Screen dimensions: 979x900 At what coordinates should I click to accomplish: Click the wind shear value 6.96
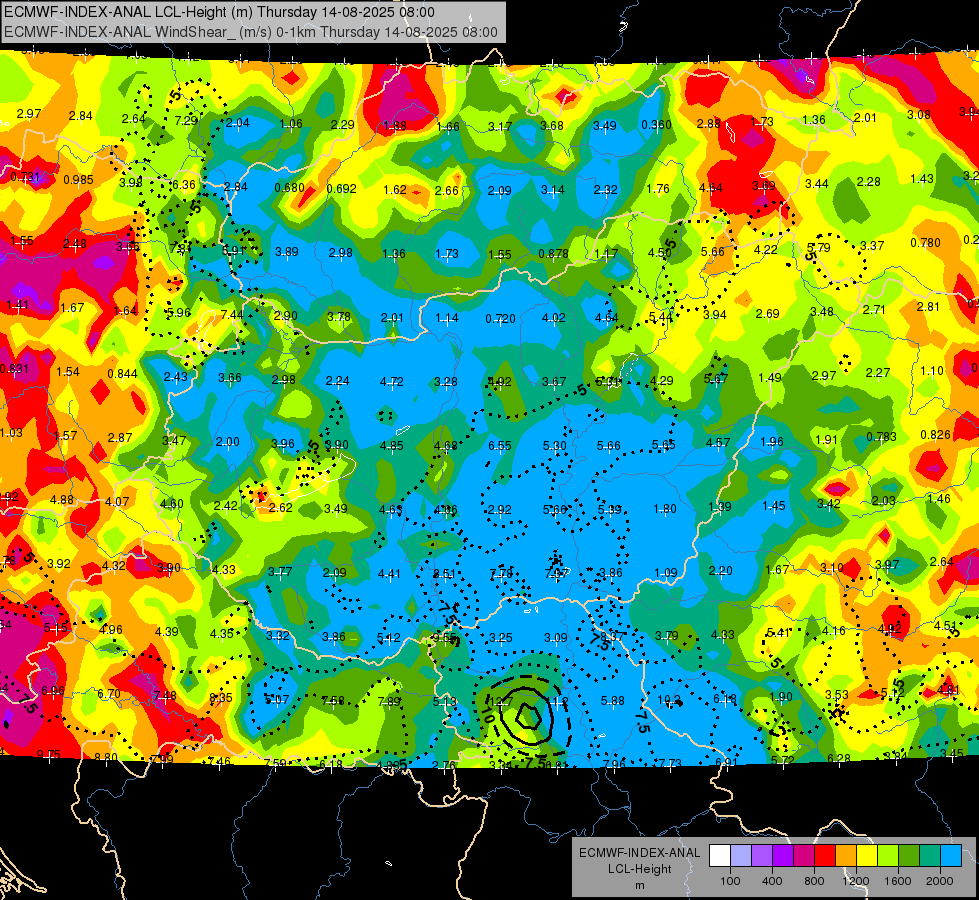[52, 691]
